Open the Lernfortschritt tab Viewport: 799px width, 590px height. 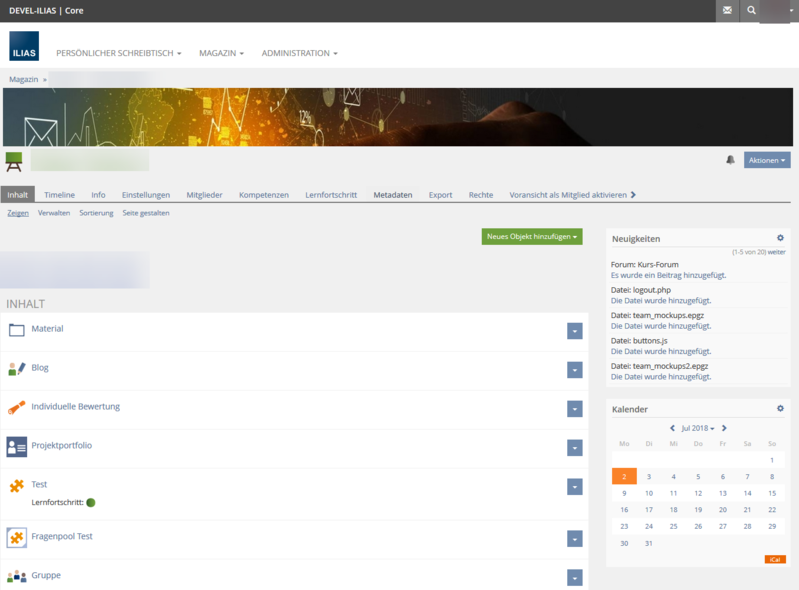pyautogui.click(x=330, y=195)
